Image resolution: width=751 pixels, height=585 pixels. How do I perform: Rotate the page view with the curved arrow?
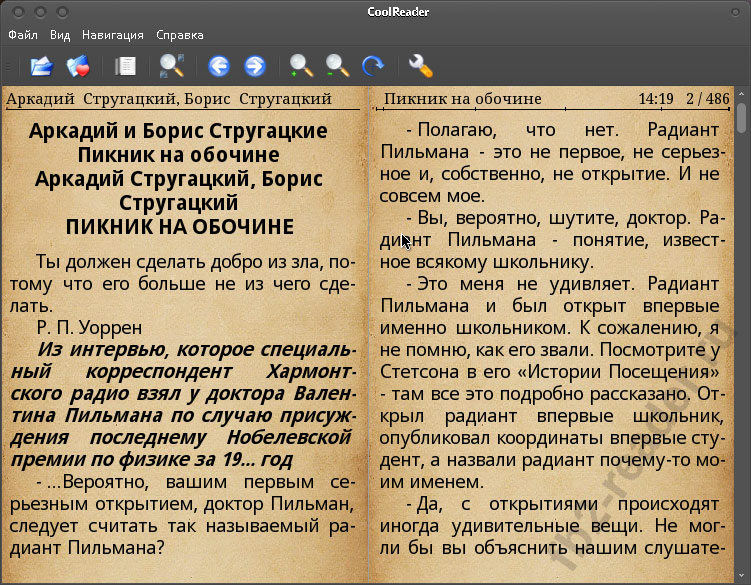374,67
